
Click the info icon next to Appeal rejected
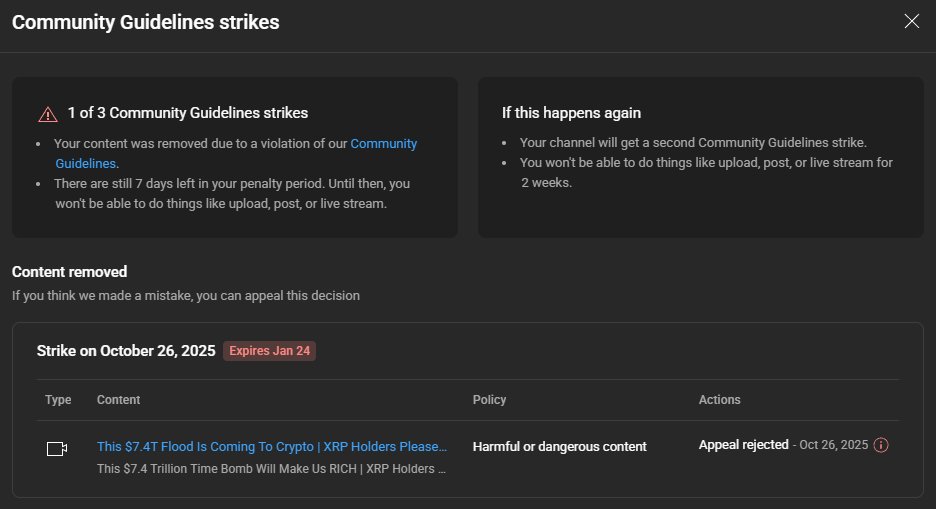coord(881,445)
